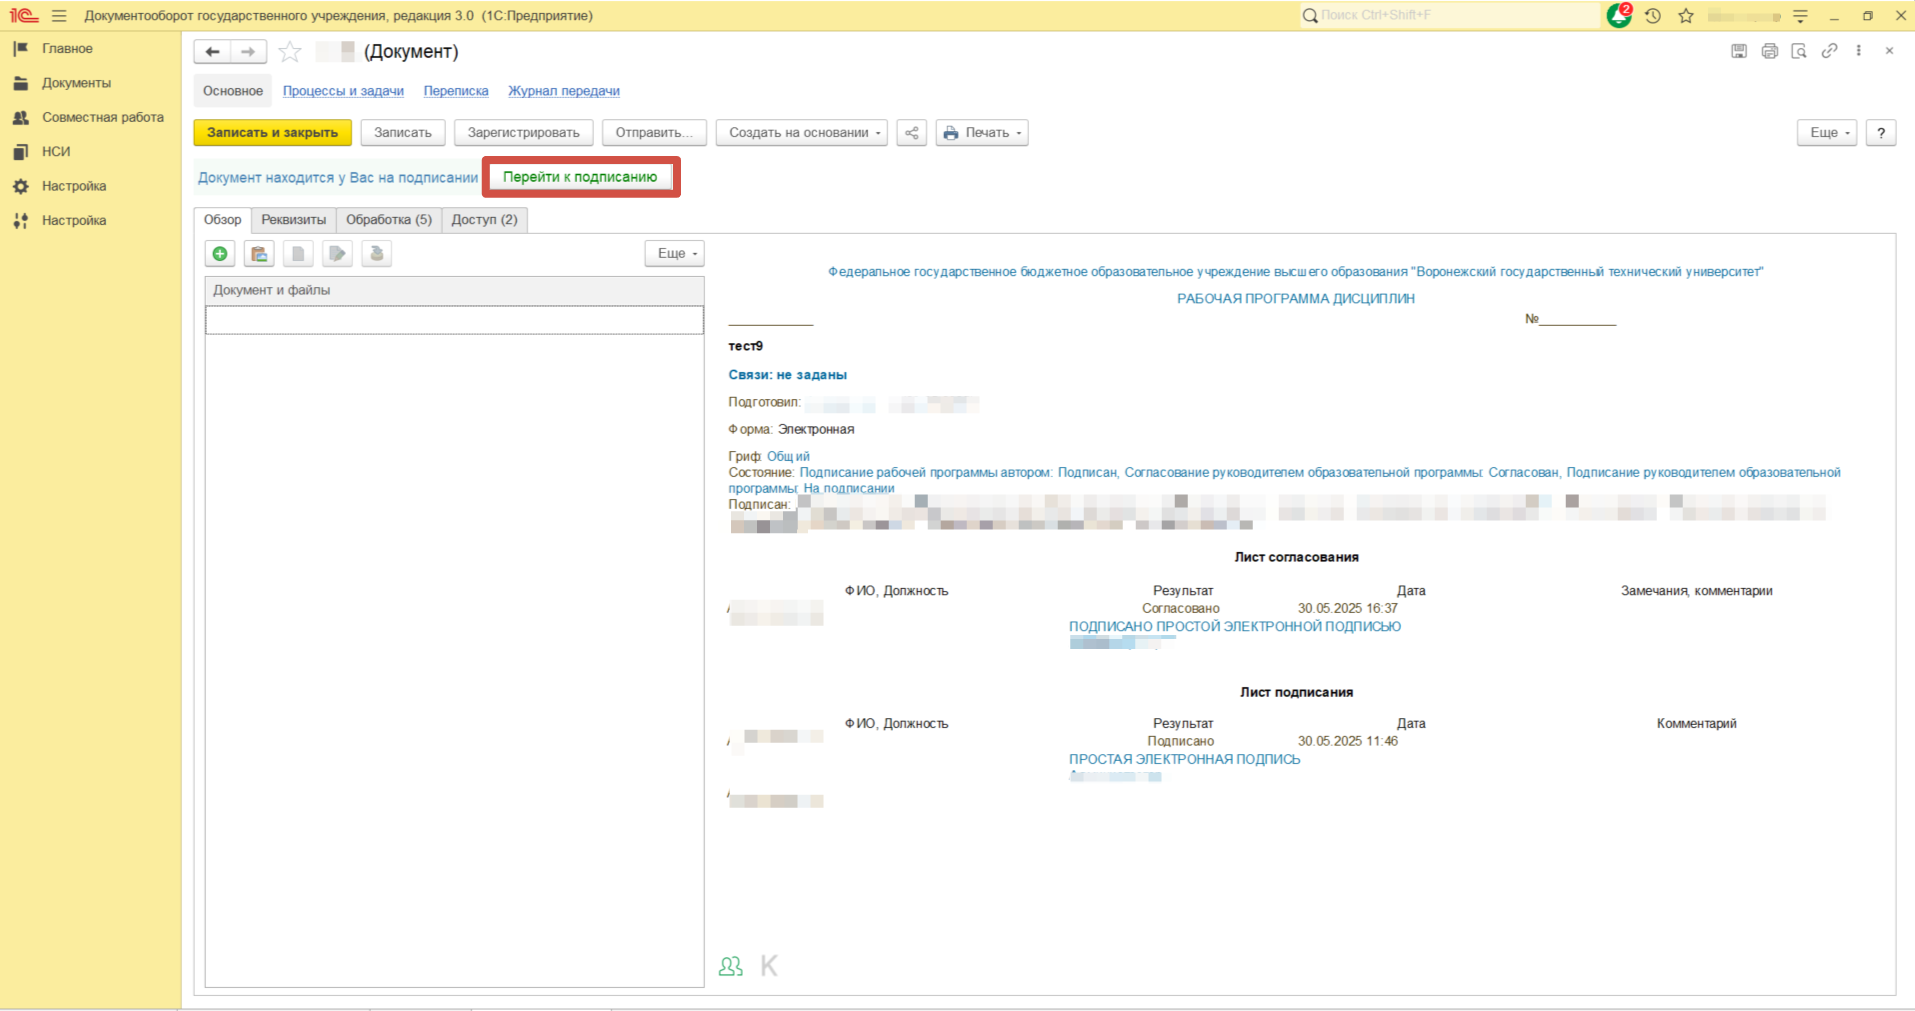This screenshot has height=1011, width=1915.
Task: Switch to the Реквизиты tab
Action: (x=293, y=220)
